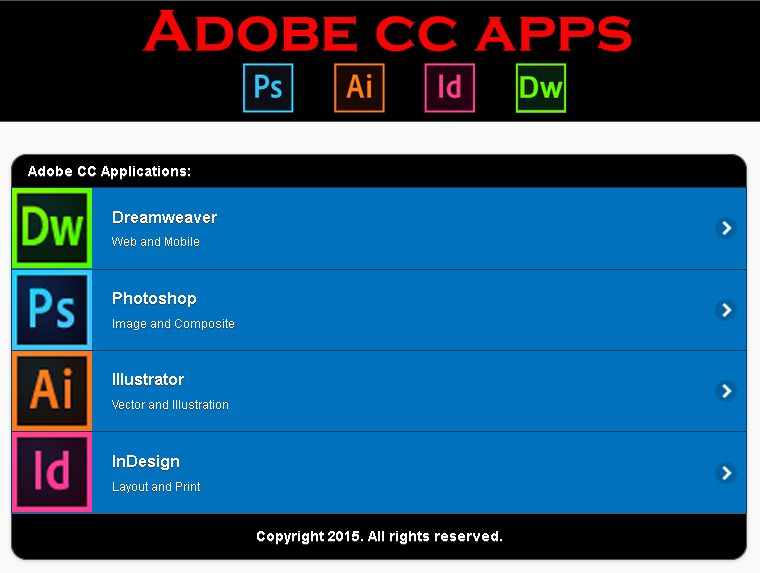Open the Illustrator title link
760x573 pixels.
coord(148,380)
